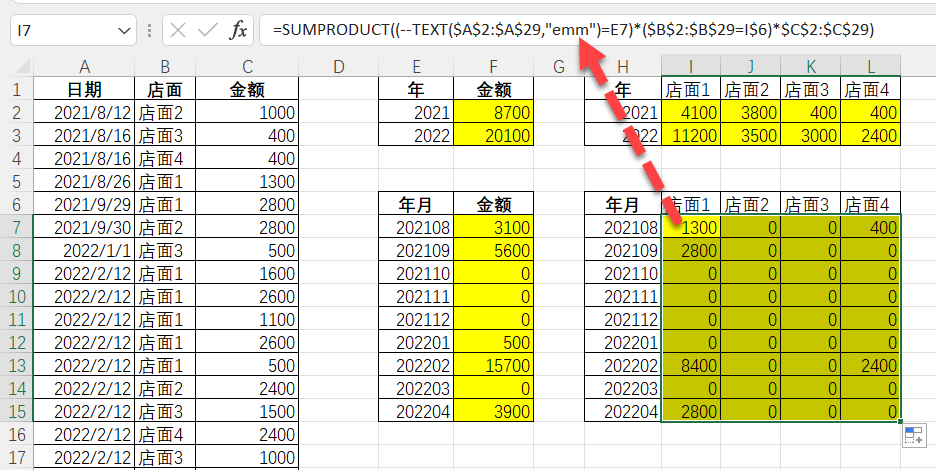Click cell 3500 in row 3
The height and width of the screenshot is (470, 936).
pyautogui.click(x=750, y=136)
